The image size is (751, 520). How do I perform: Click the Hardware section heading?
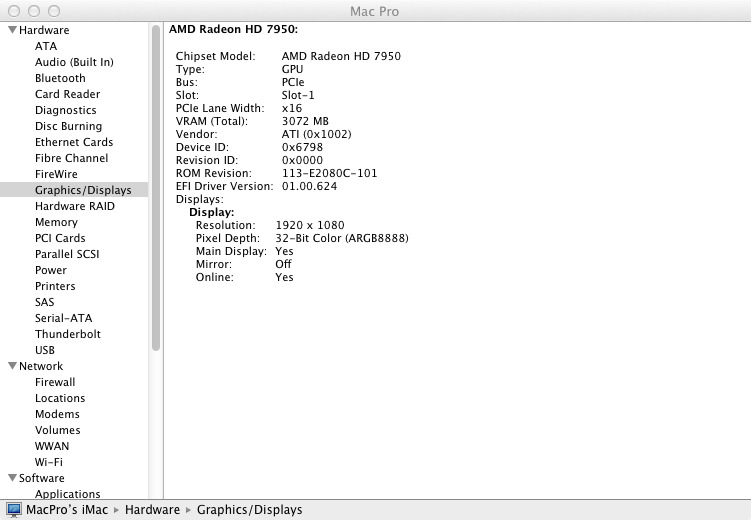(44, 30)
